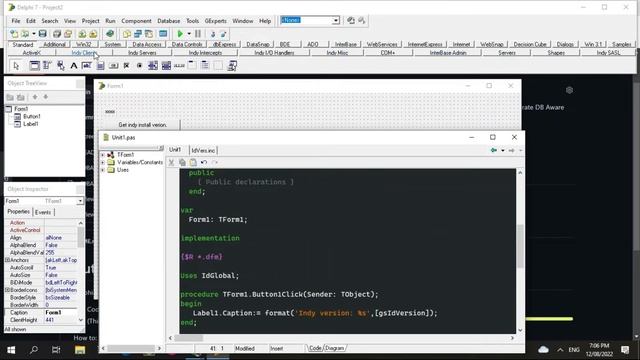Viewport: 640px width, 360px height.
Task: Pick the CheckBox component icon
Action: click(x=127, y=65)
